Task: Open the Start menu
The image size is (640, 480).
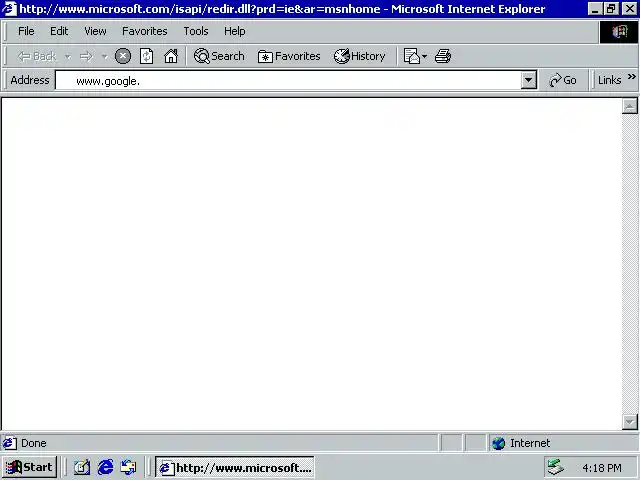Action: point(29,467)
